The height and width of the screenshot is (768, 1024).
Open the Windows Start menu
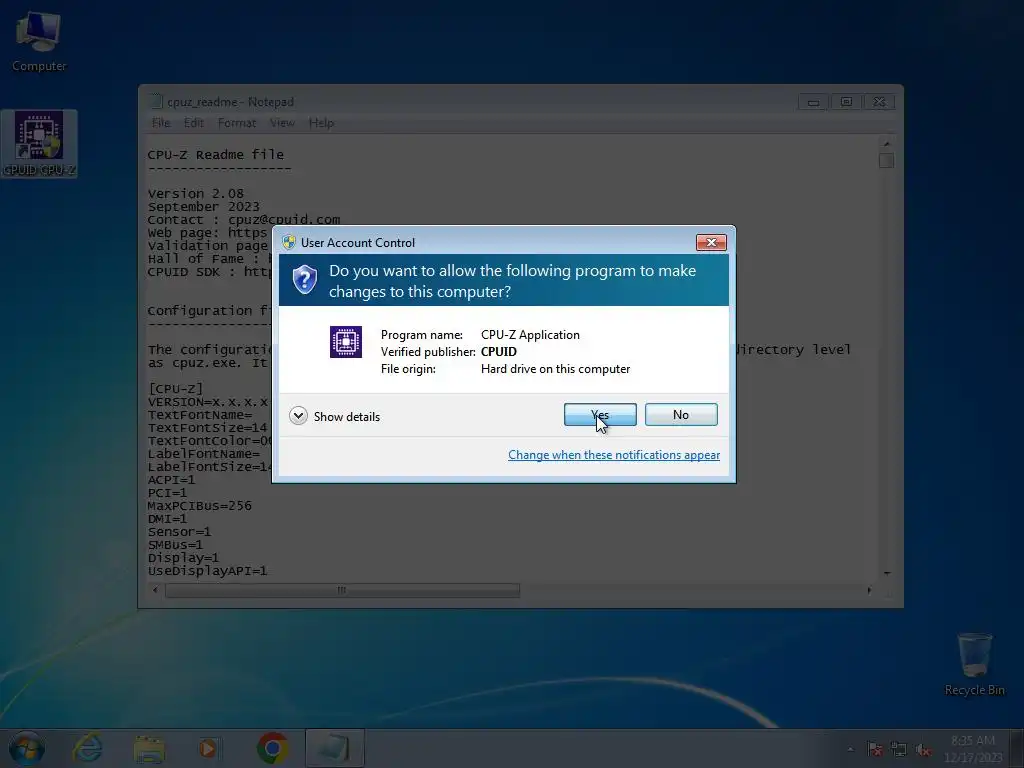click(x=26, y=748)
